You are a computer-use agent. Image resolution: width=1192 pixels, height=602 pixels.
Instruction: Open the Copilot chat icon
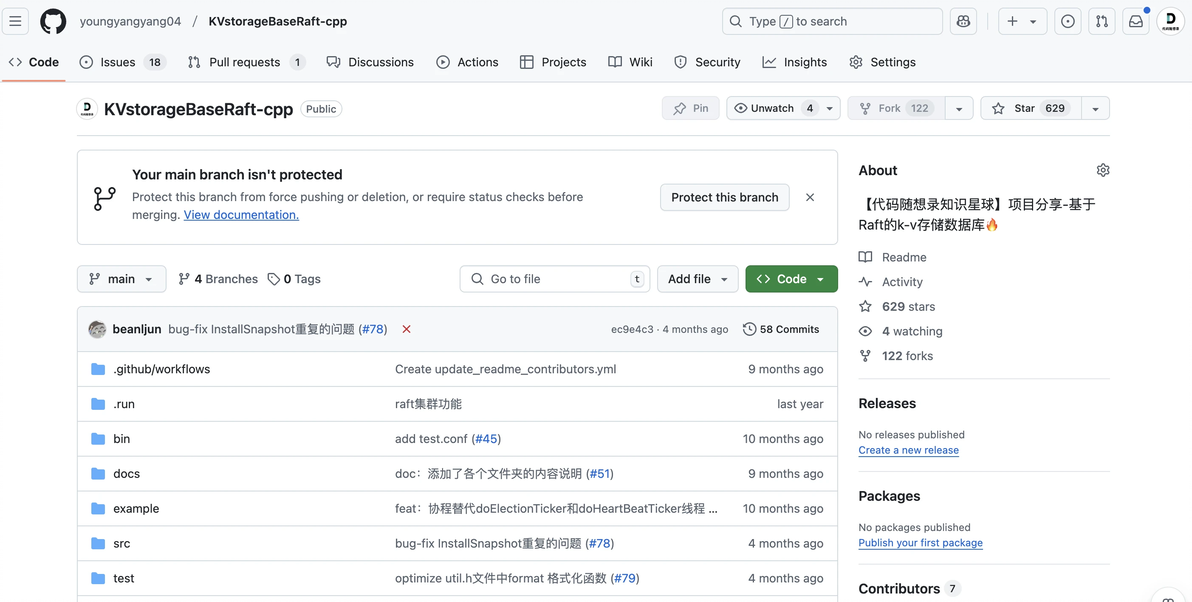pyautogui.click(x=963, y=21)
